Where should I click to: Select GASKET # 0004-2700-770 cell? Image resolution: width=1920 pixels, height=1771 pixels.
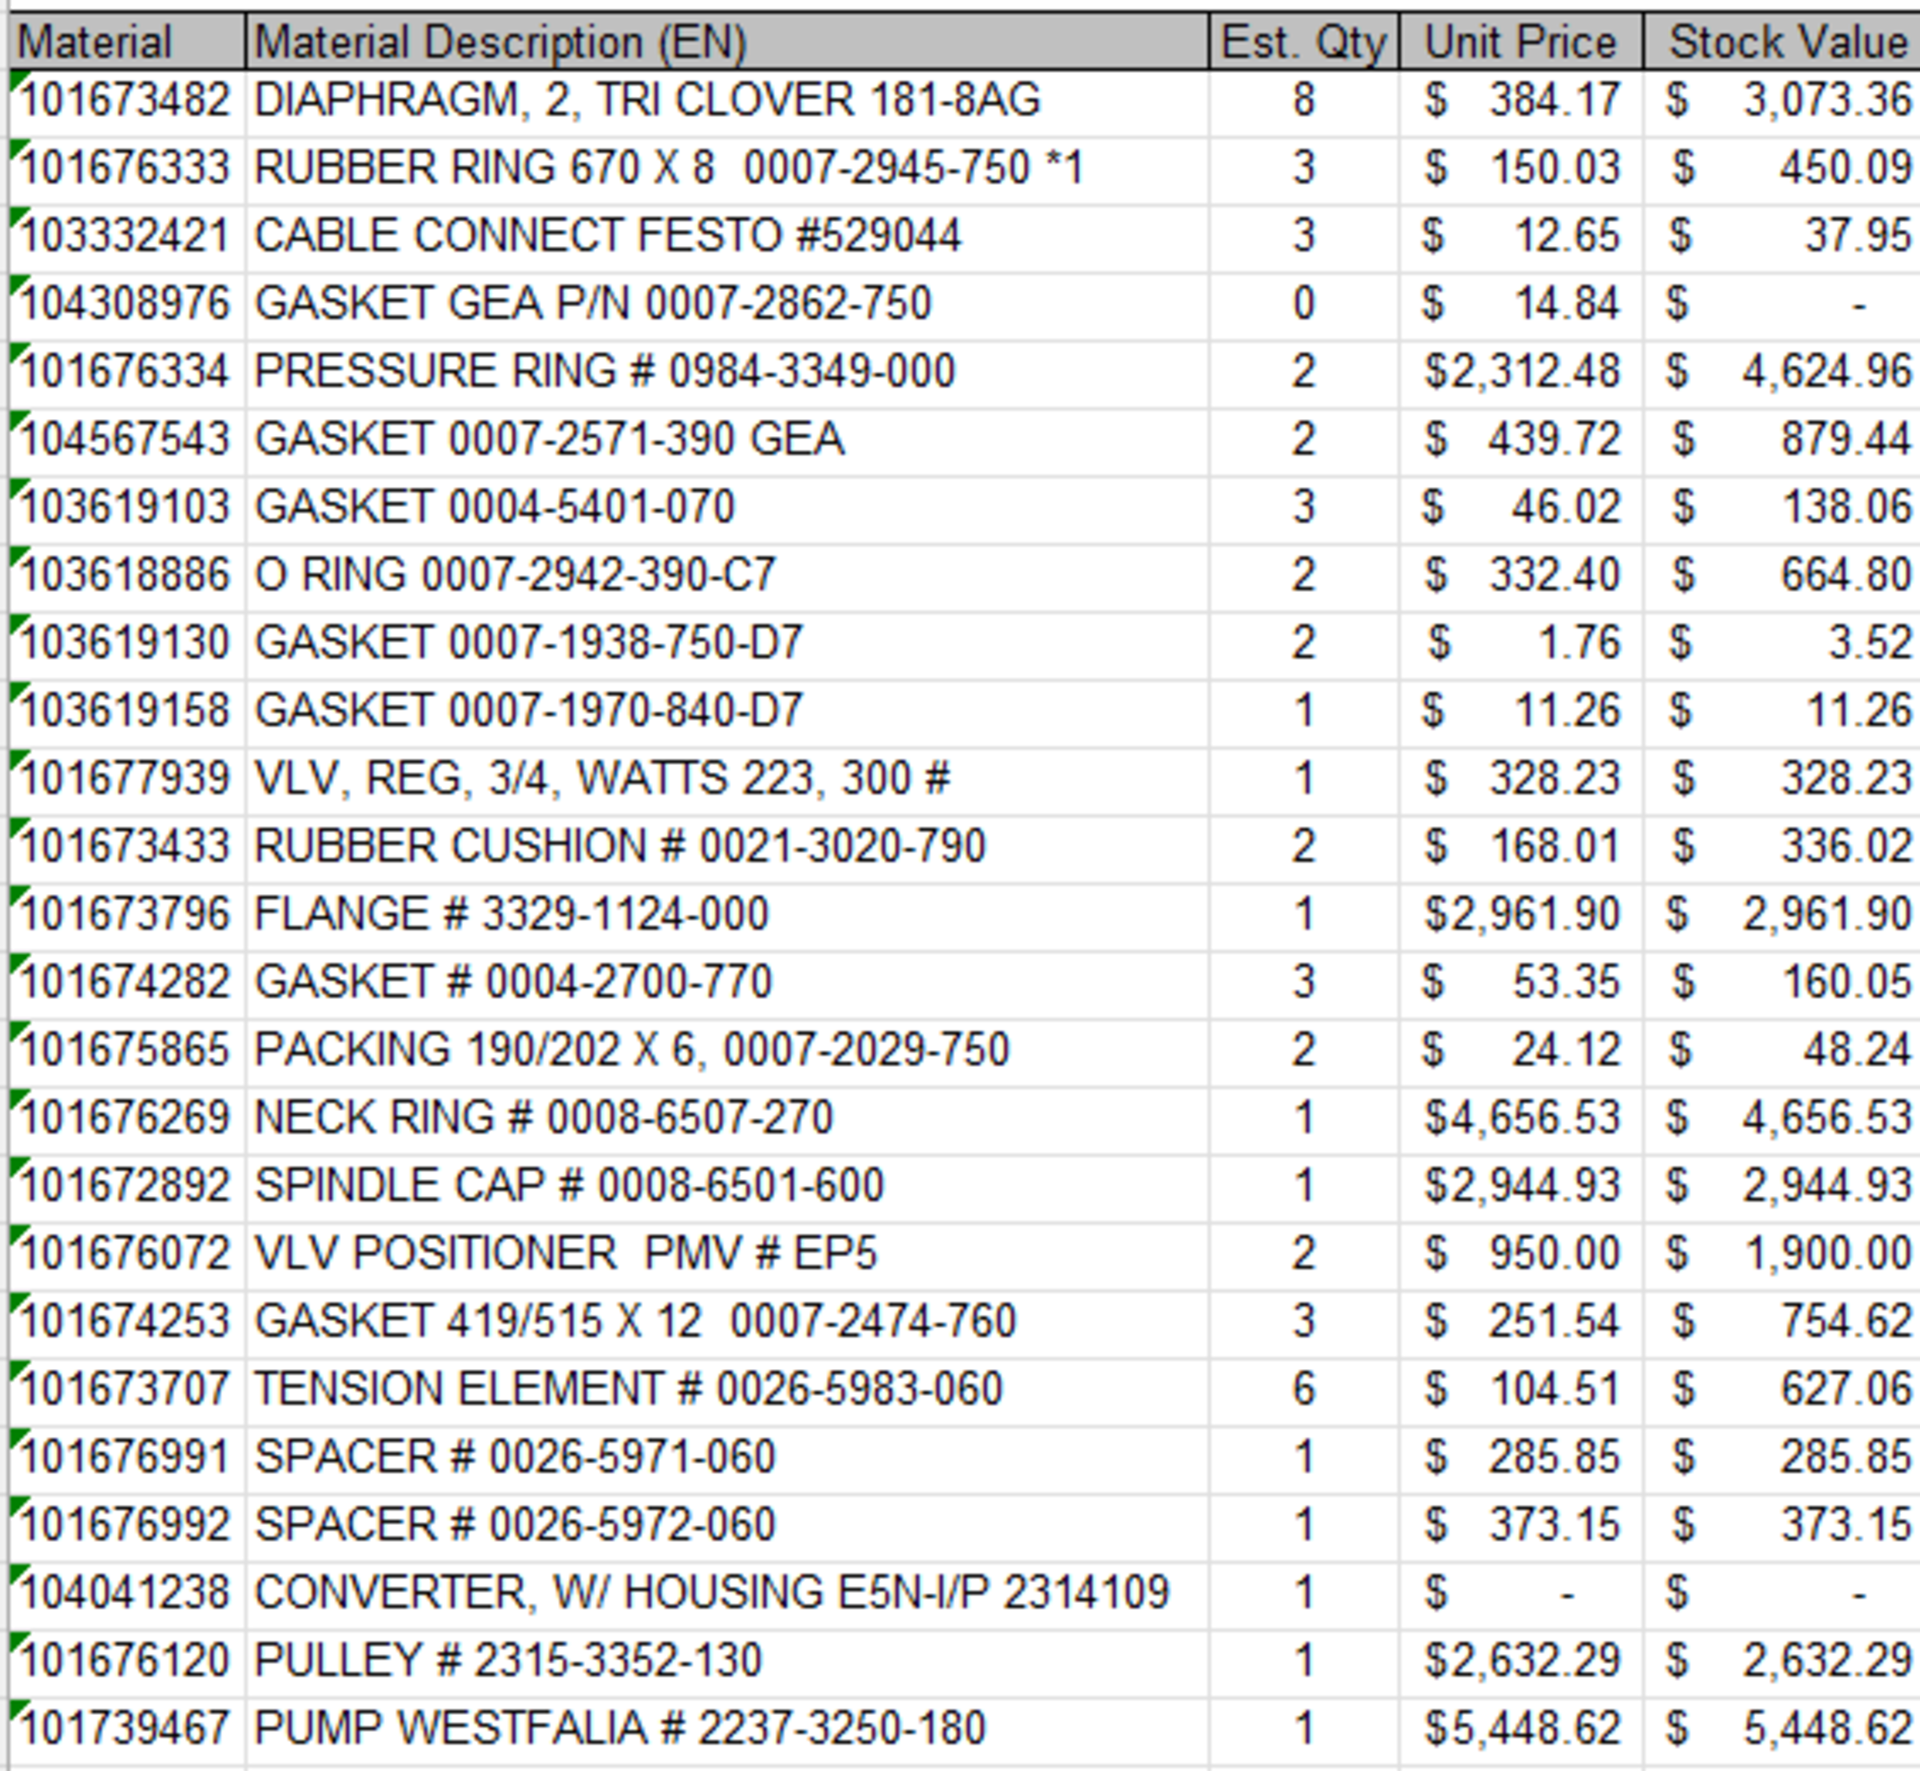(x=727, y=986)
